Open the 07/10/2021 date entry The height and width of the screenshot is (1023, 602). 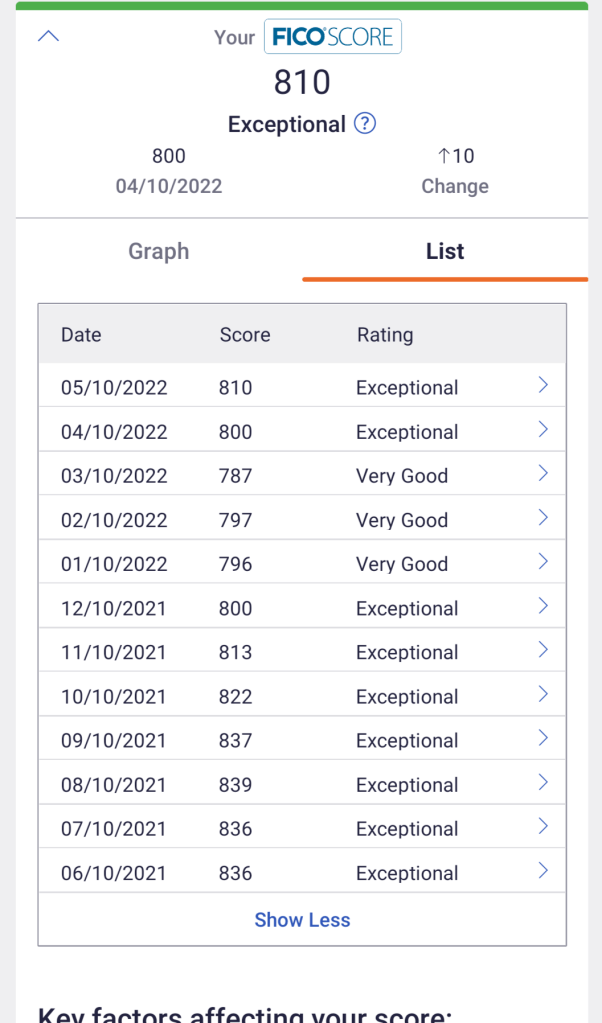click(x=113, y=829)
